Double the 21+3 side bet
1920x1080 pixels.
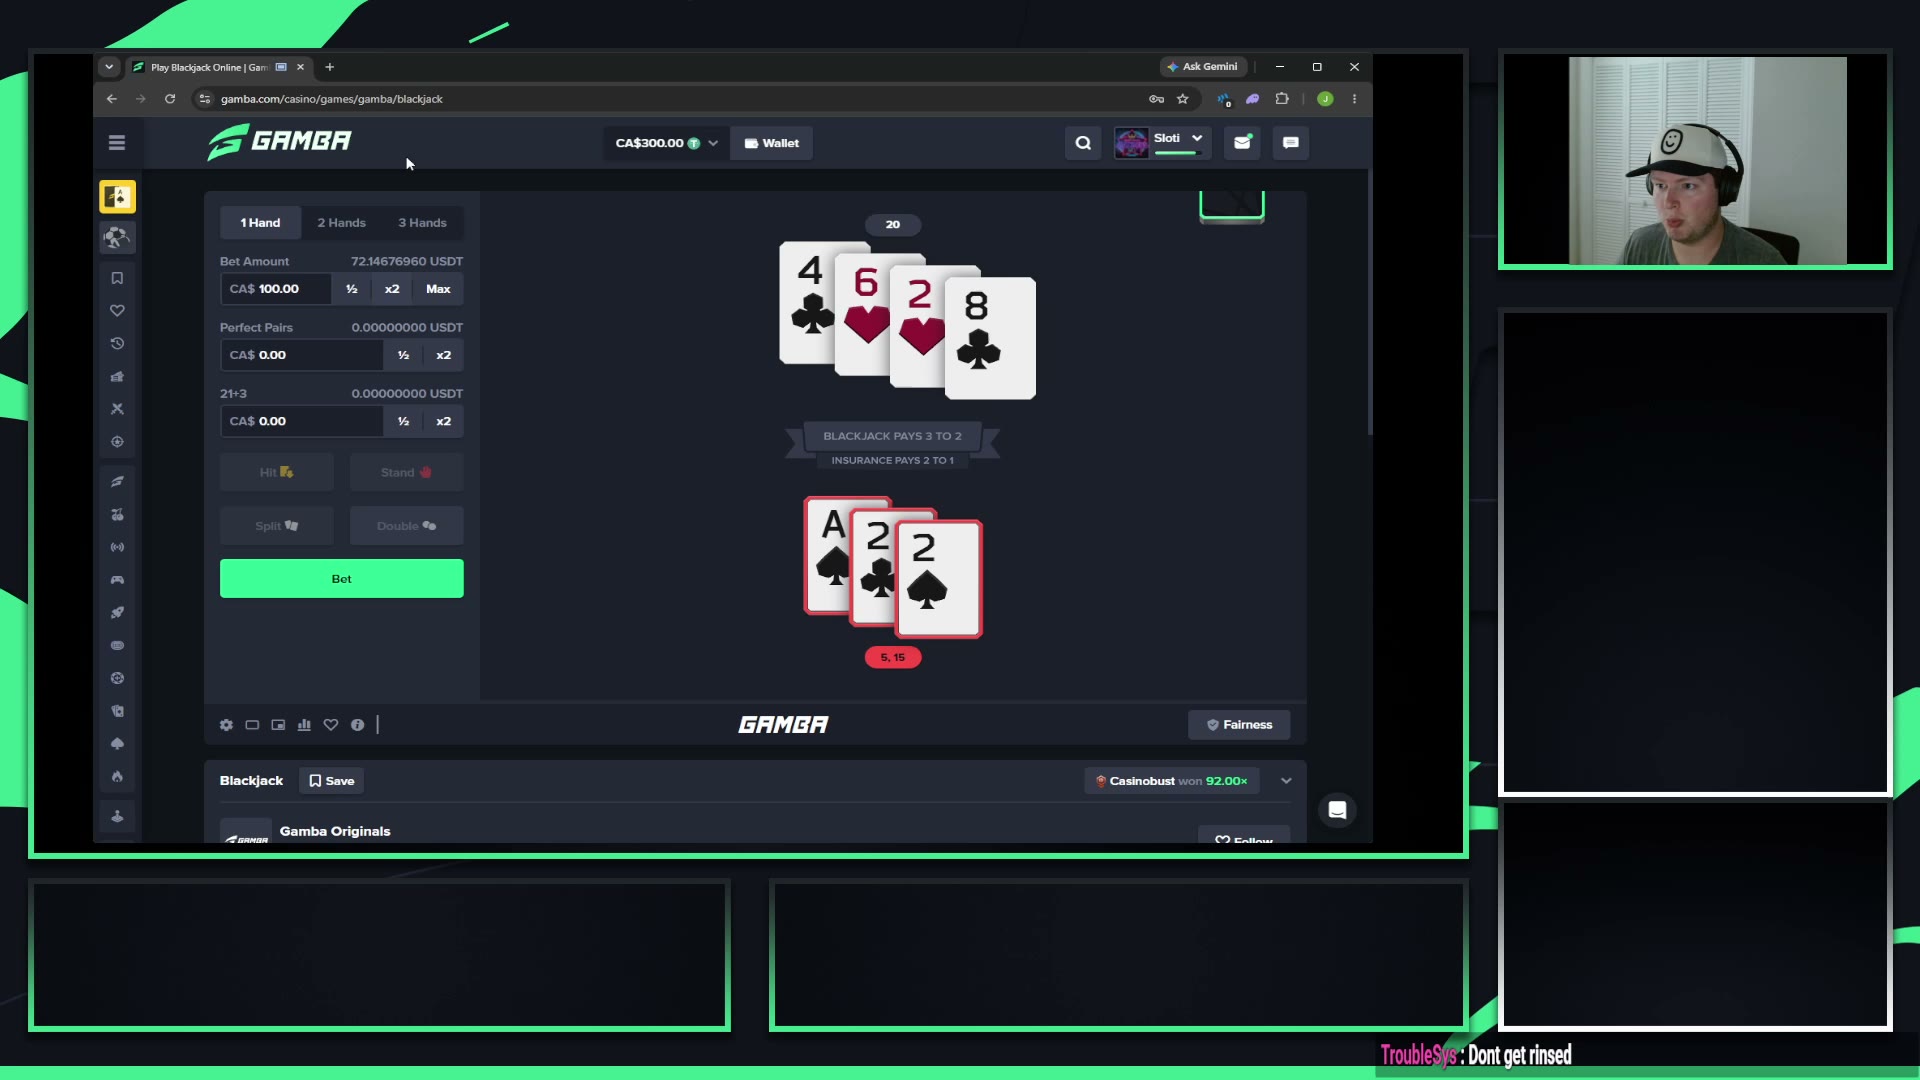tap(443, 421)
